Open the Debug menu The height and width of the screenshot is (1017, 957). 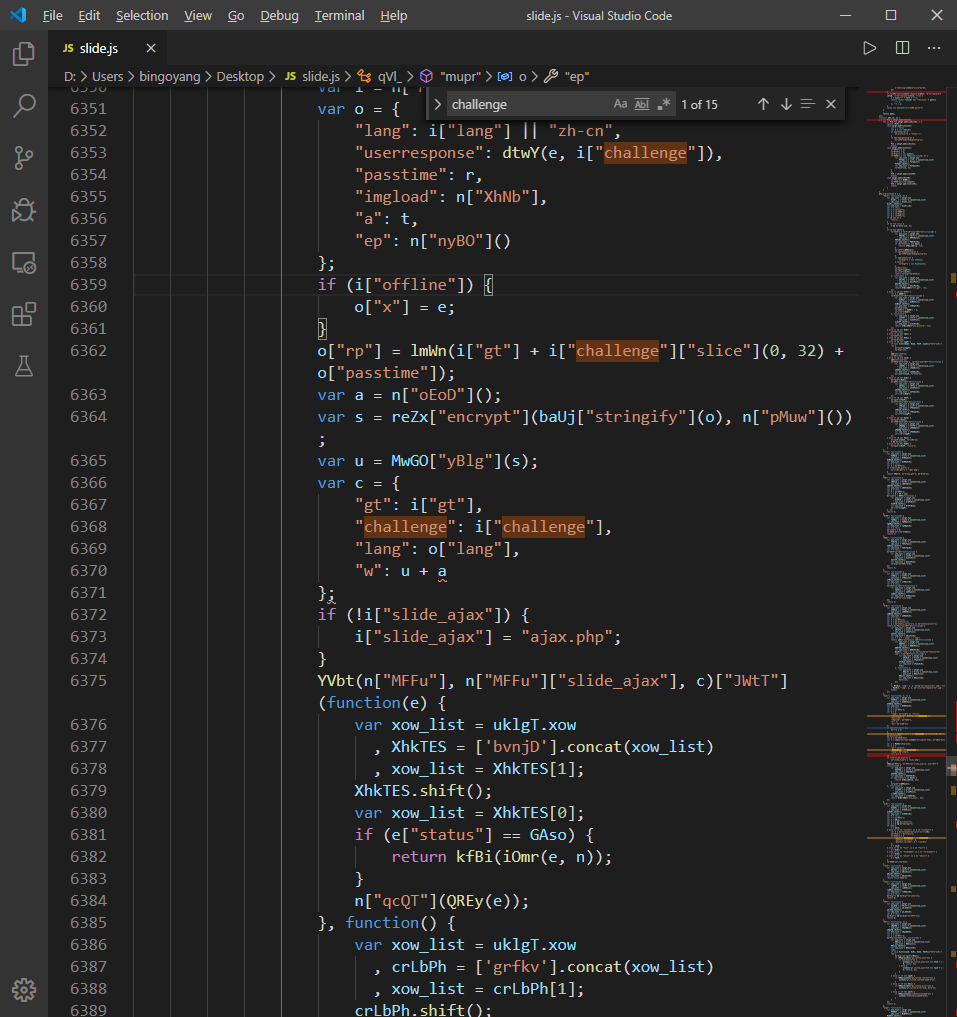coord(280,16)
